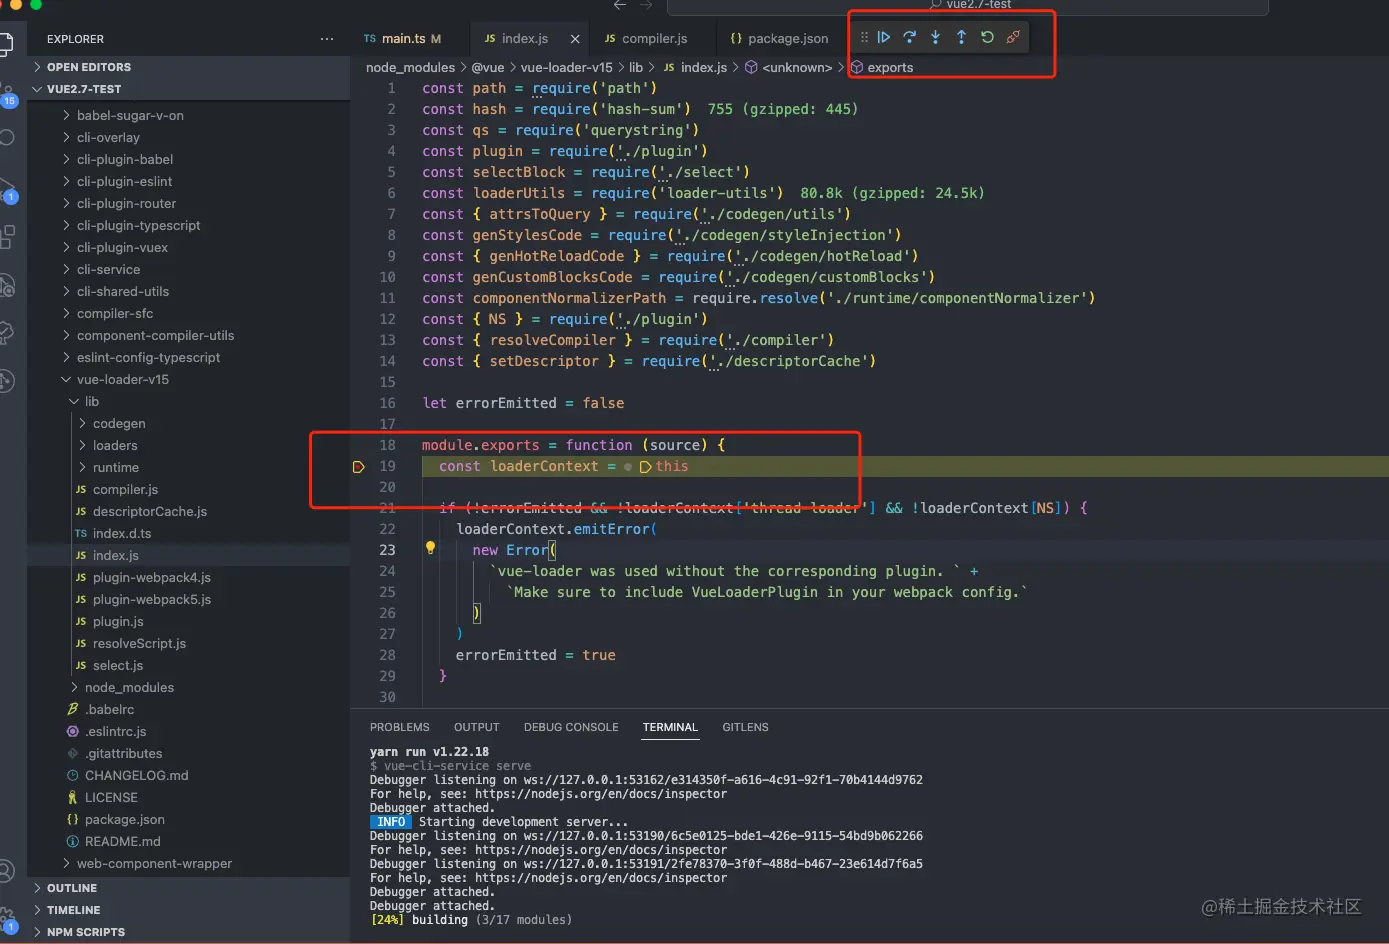Click line number 18 in the gutter
The height and width of the screenshot is (944, 1389).
[x=387, y=445]
